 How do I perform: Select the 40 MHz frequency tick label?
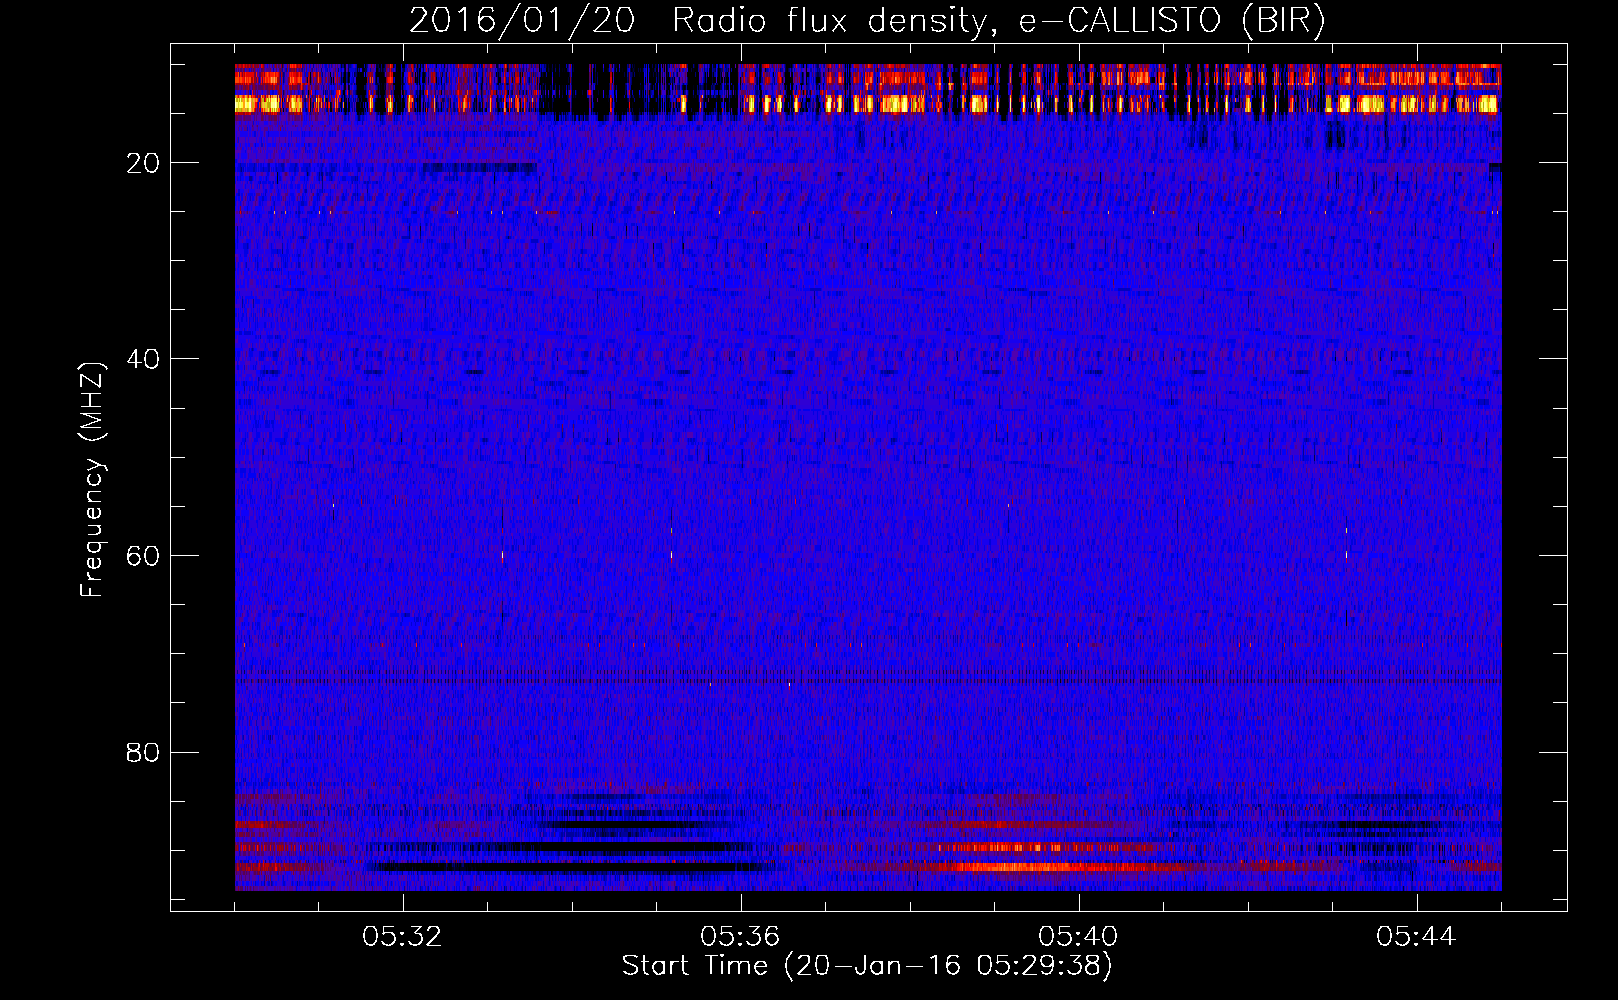pyautogui.click(x=144, y=359)
